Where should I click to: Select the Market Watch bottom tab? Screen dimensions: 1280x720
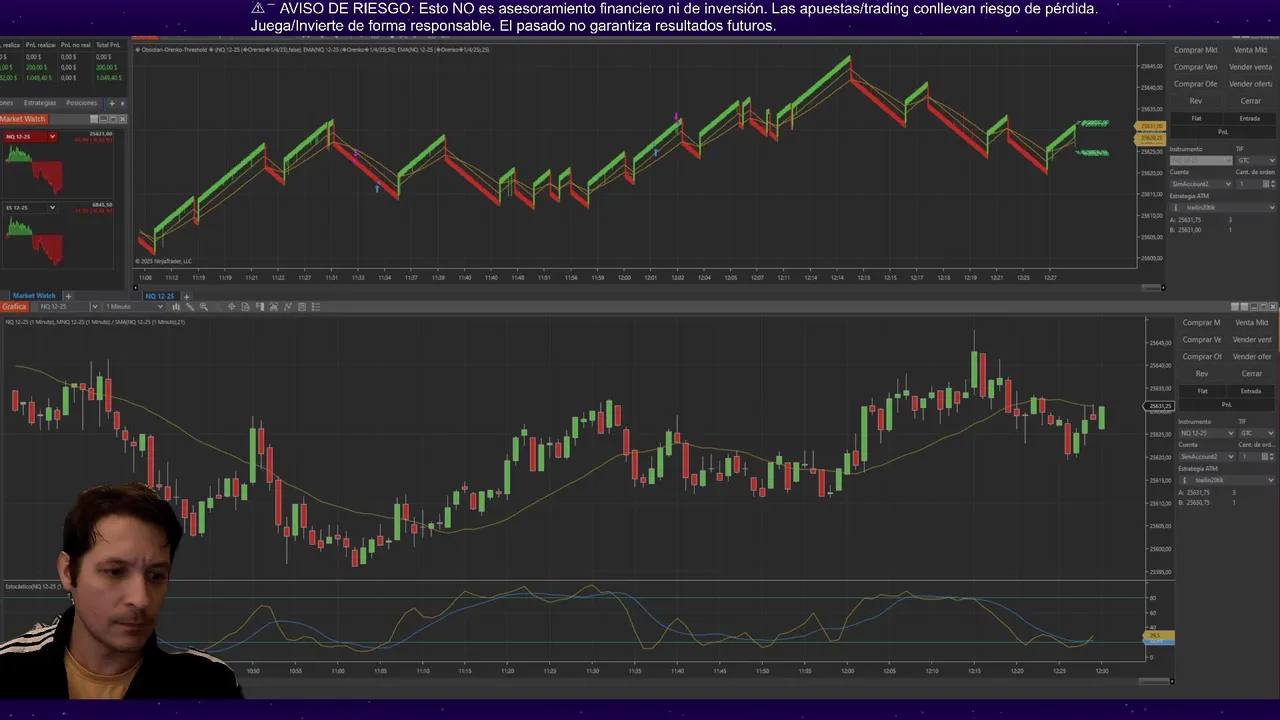[x=34, y=296]
